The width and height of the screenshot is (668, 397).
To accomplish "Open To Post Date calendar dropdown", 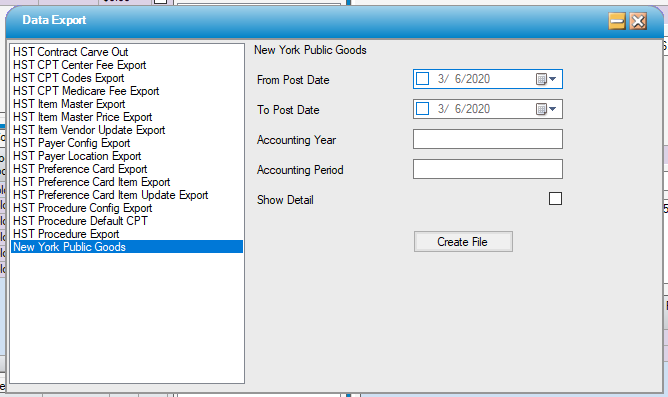I will pyautogui.click(x=547, y=109).
